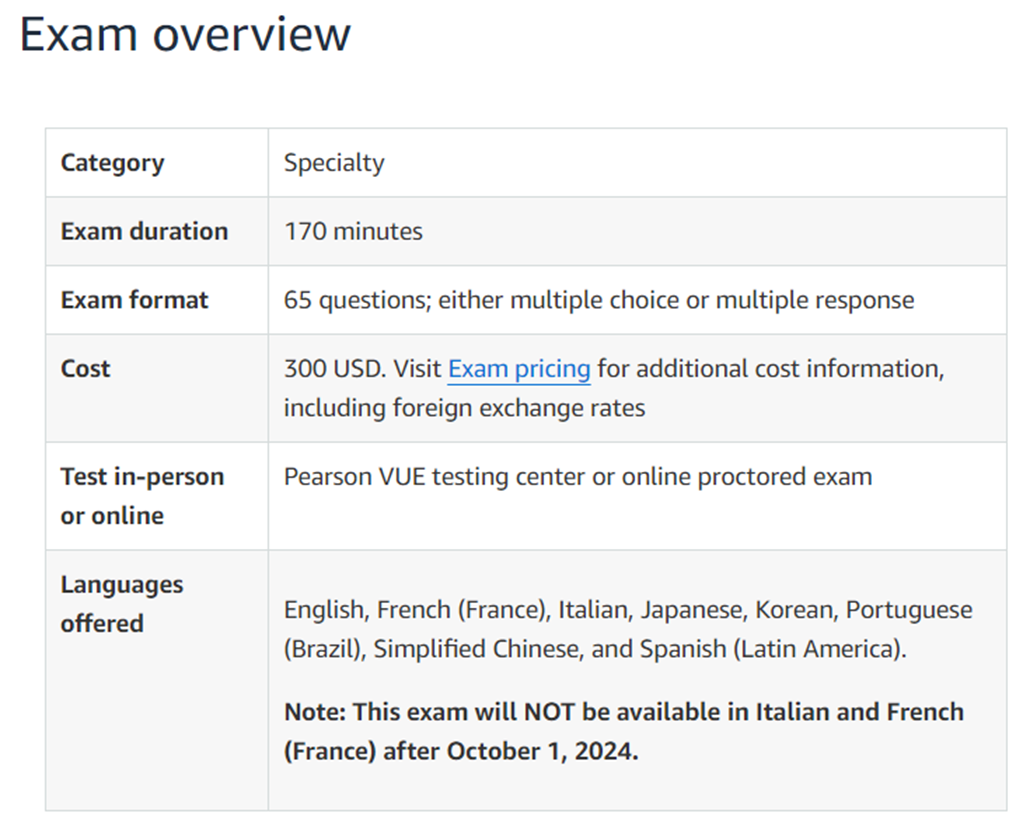Click the foreign exchange rates text line
The image size is (1023, 831).
pos(464,408)
